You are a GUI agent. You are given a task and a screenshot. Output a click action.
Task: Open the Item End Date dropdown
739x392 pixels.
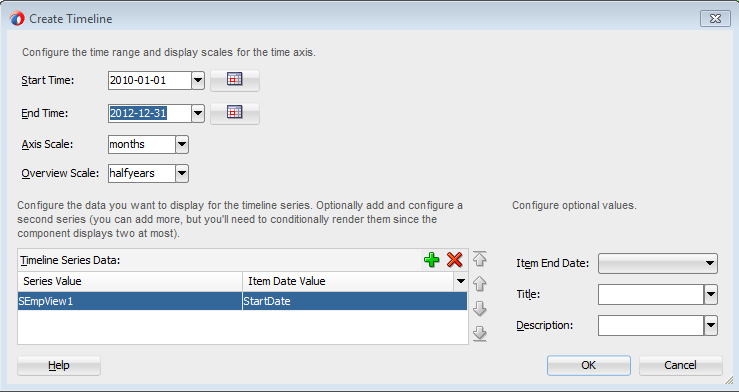[x=657, y=263]
